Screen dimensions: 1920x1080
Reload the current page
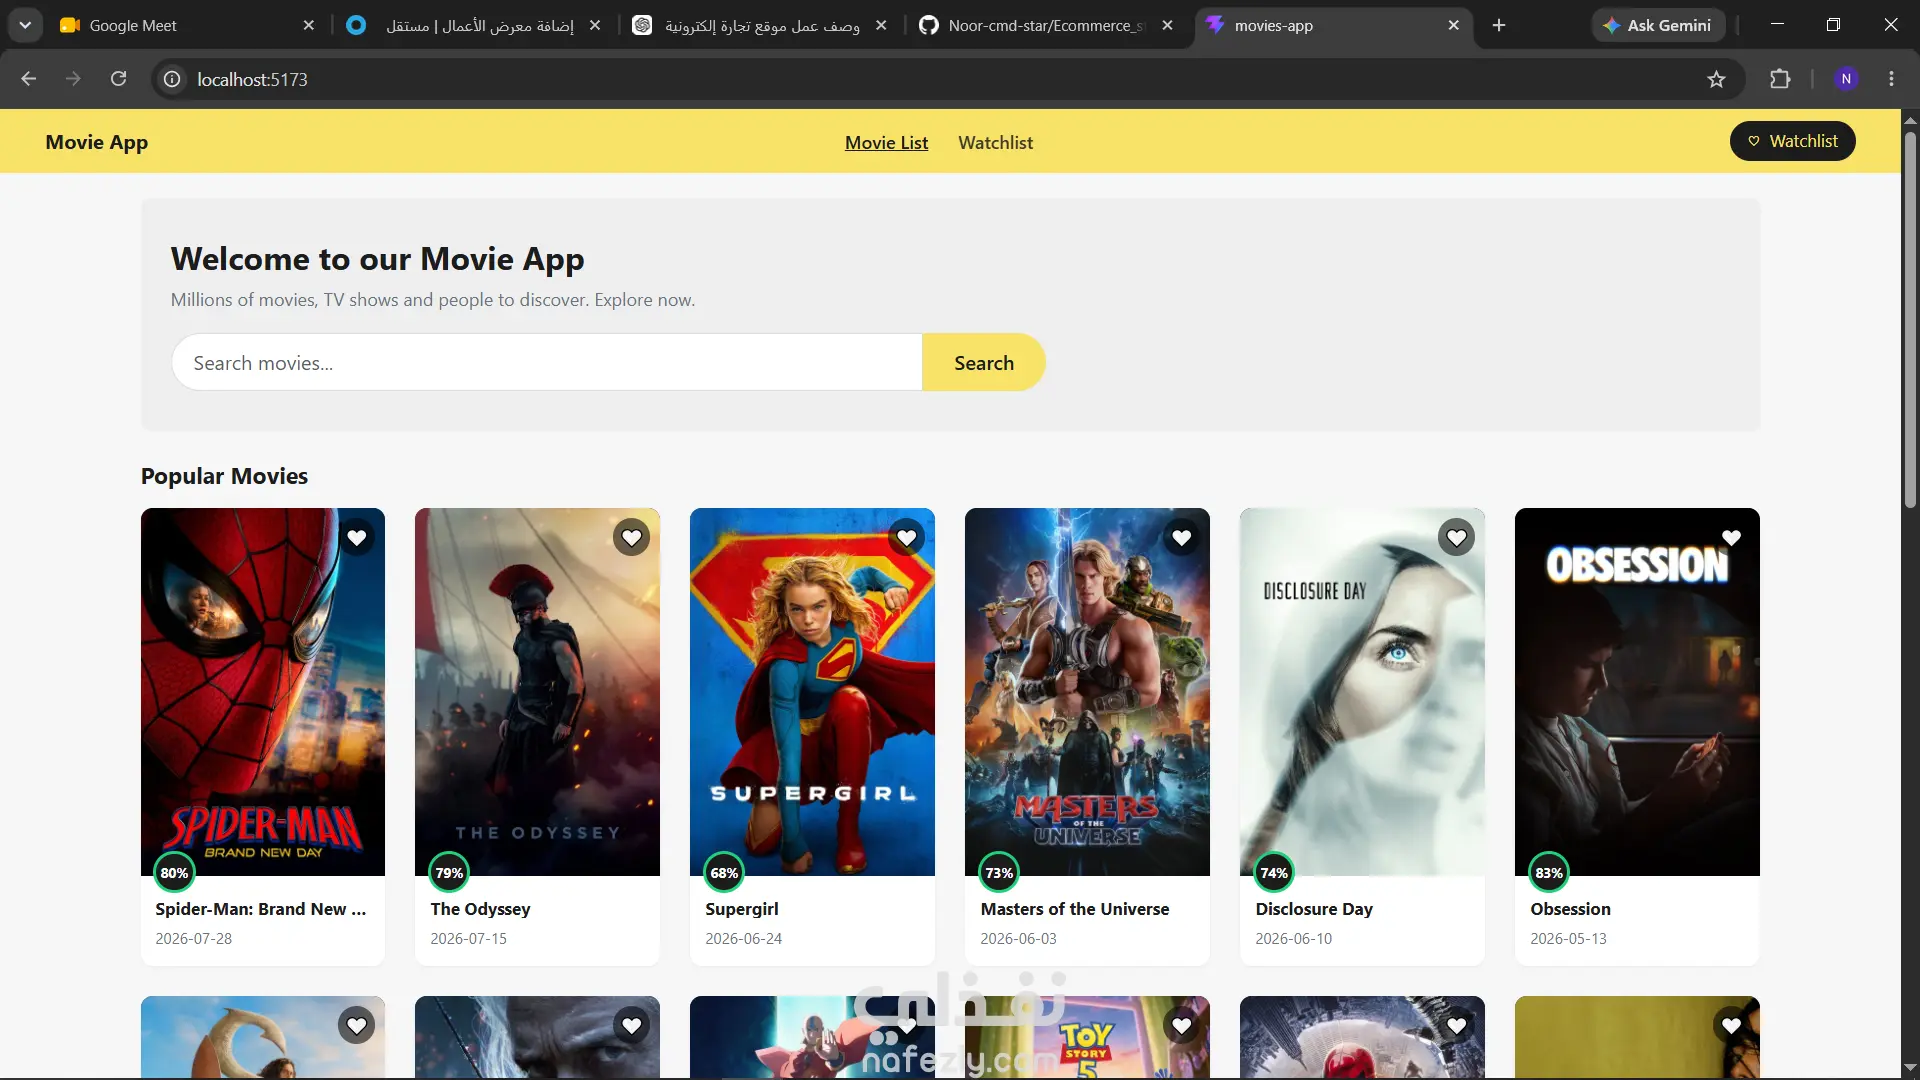[118, 79]
